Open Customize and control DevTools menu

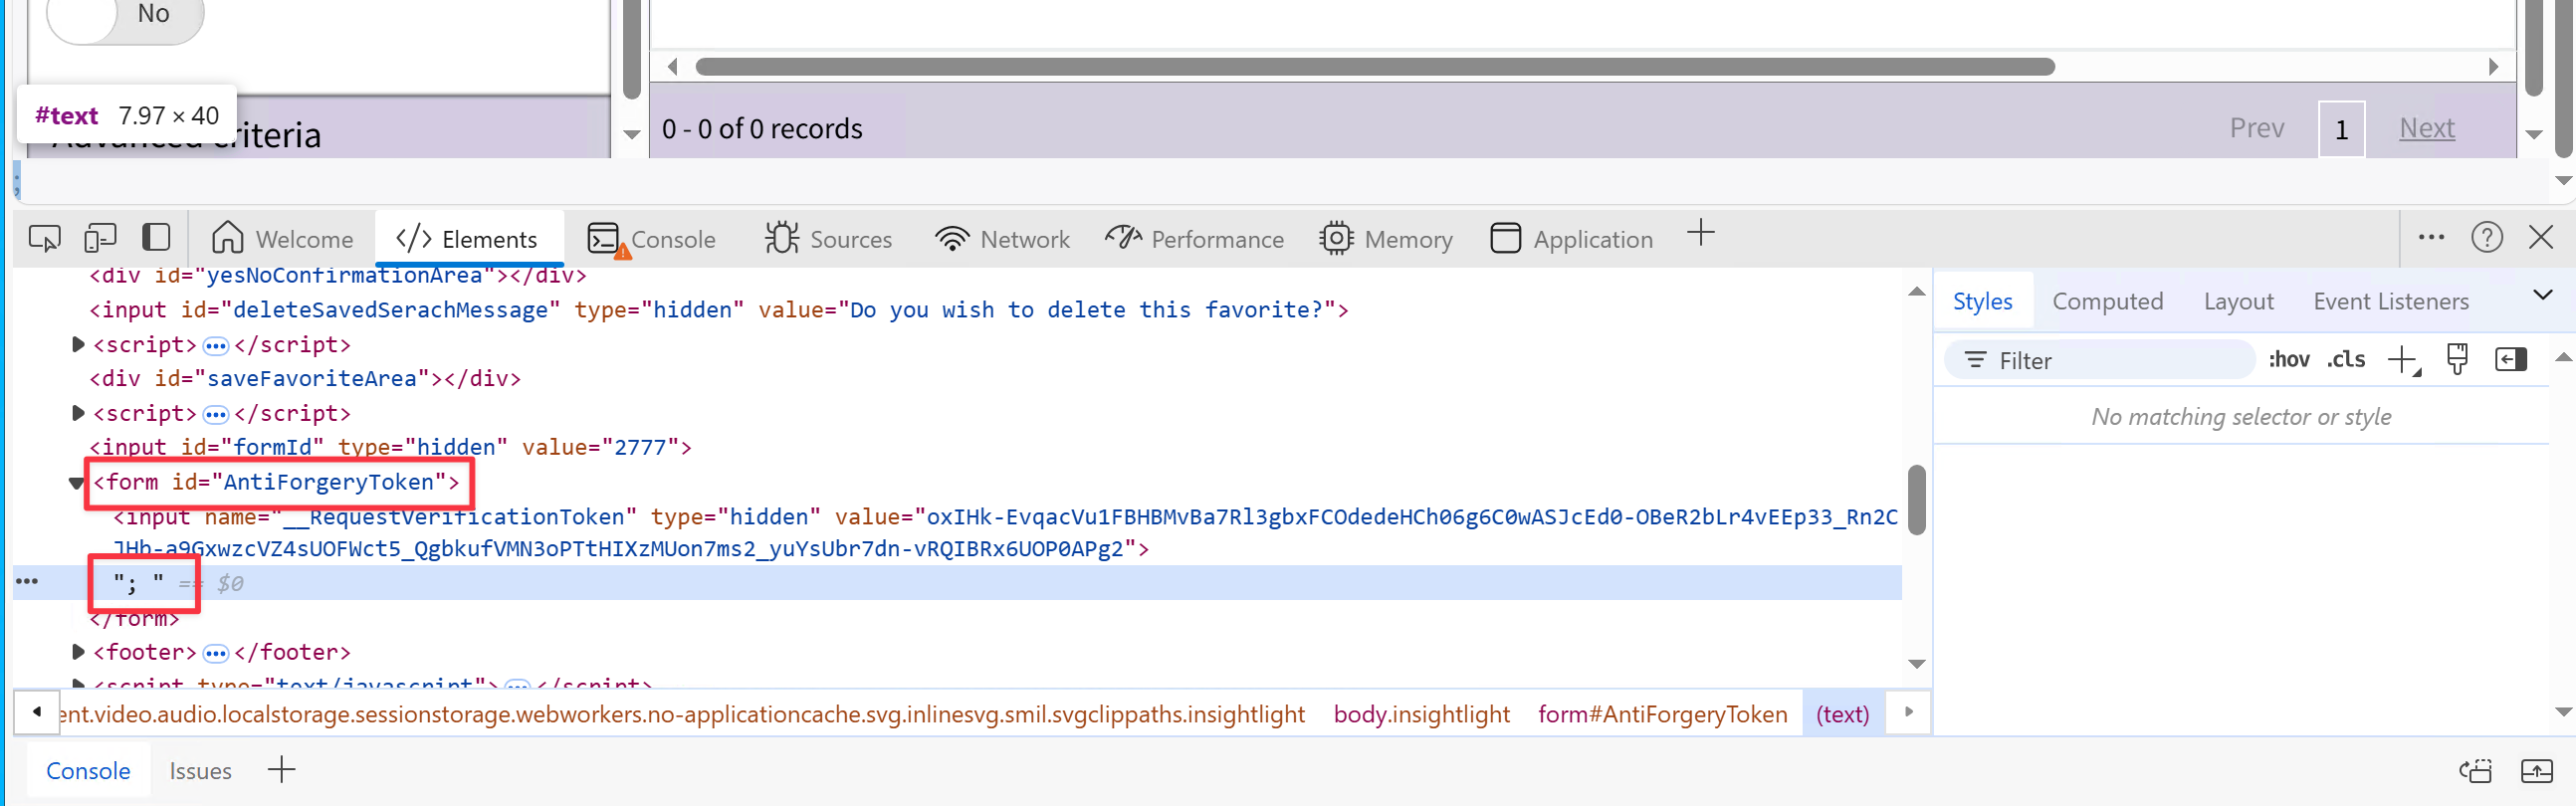pos(2431,238)
